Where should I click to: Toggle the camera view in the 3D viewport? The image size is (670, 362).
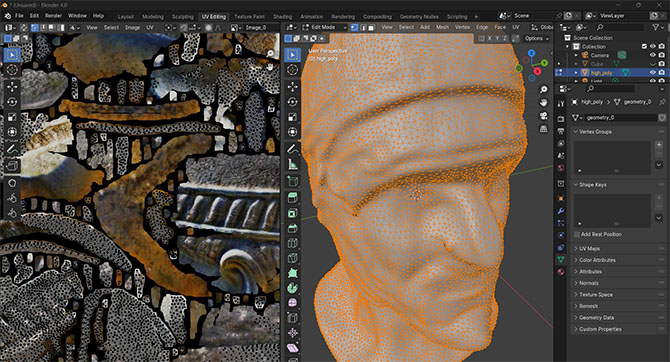(x=544, y=116)
